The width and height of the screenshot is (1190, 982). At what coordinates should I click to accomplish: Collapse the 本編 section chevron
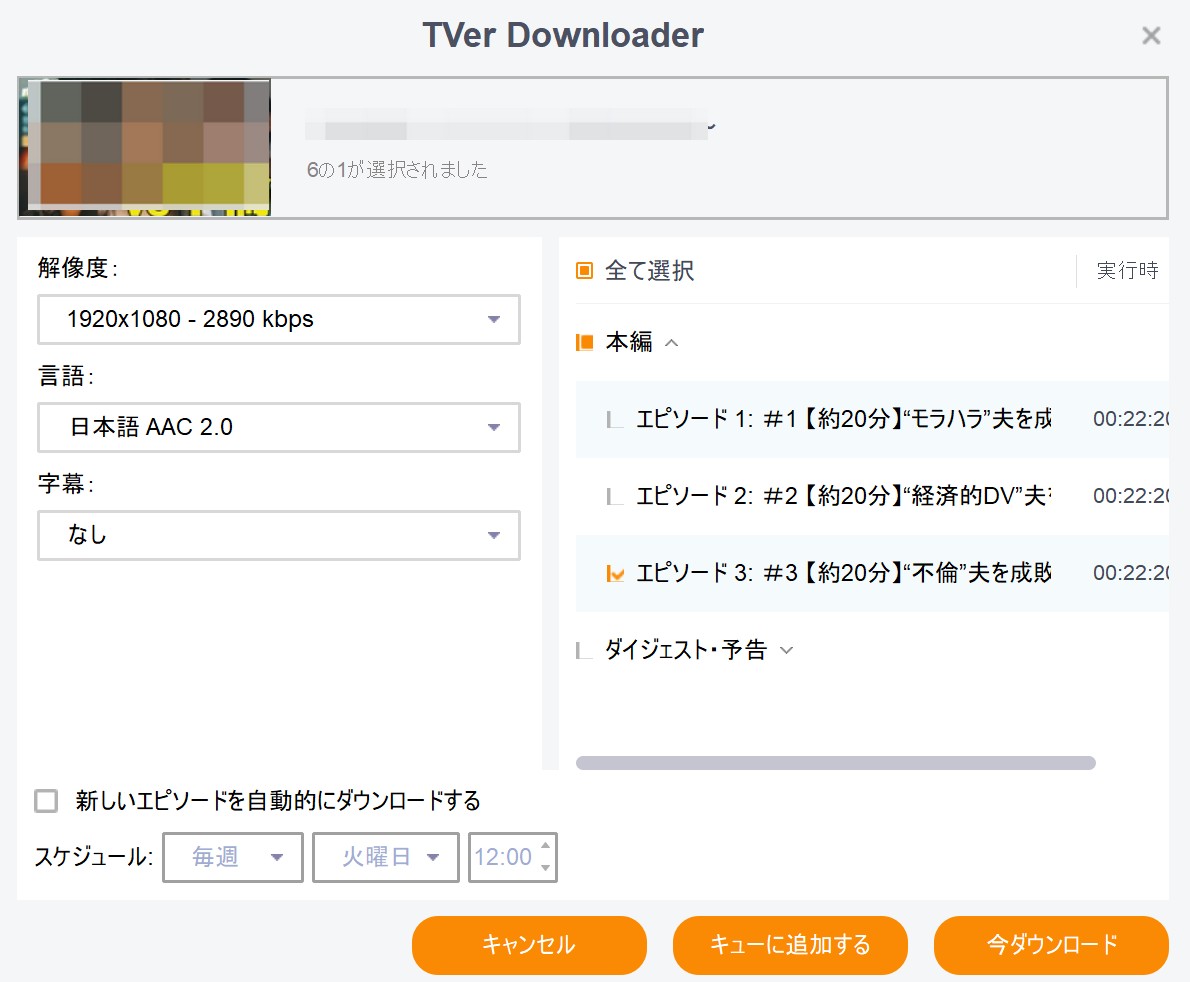click(671, 343)
